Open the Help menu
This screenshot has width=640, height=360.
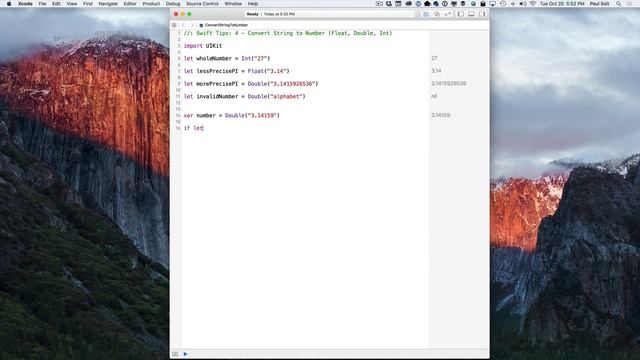coord(253,4)
